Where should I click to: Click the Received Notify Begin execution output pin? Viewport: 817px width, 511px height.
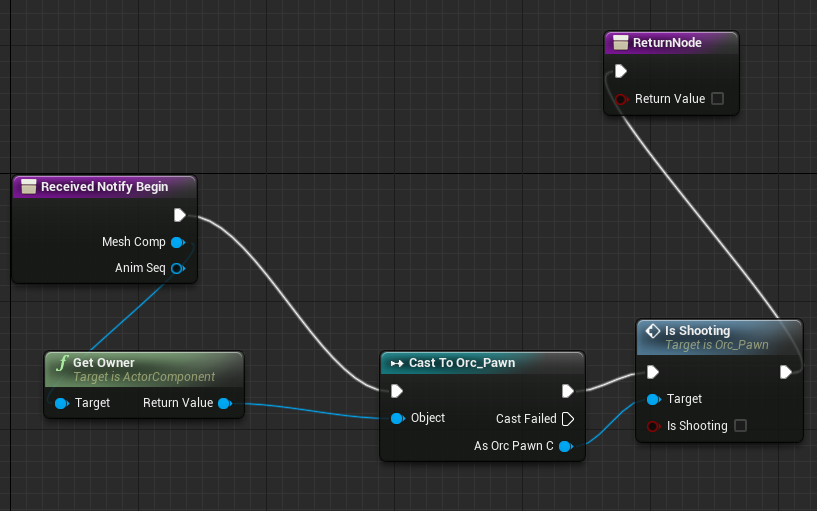pyautogui.click(x=180, y=215)
